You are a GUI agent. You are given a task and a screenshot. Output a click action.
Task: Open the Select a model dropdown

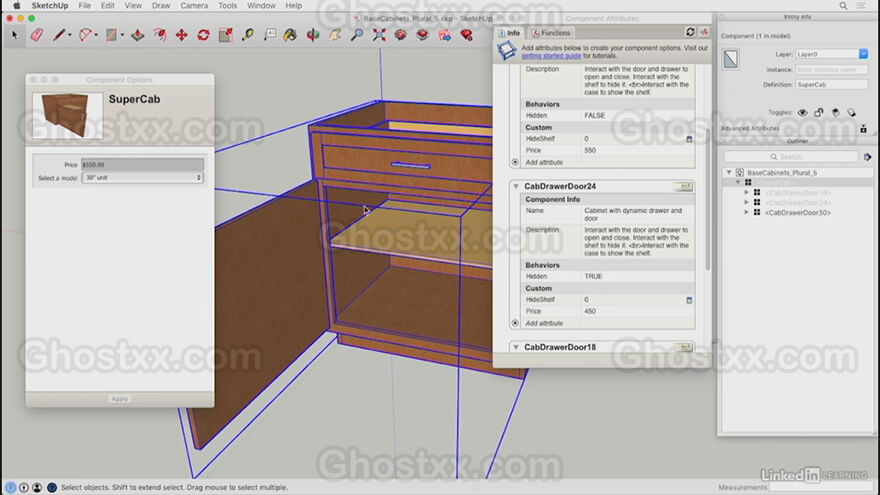point(143,177)
